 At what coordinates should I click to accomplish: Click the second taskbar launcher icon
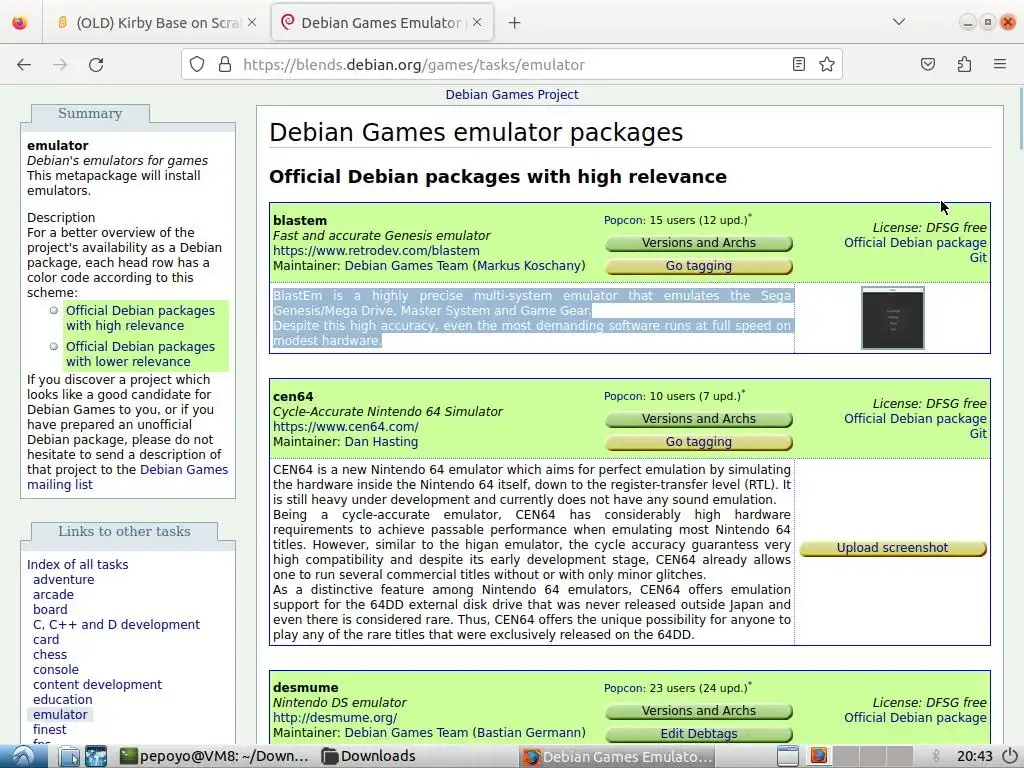click(96, 756)
